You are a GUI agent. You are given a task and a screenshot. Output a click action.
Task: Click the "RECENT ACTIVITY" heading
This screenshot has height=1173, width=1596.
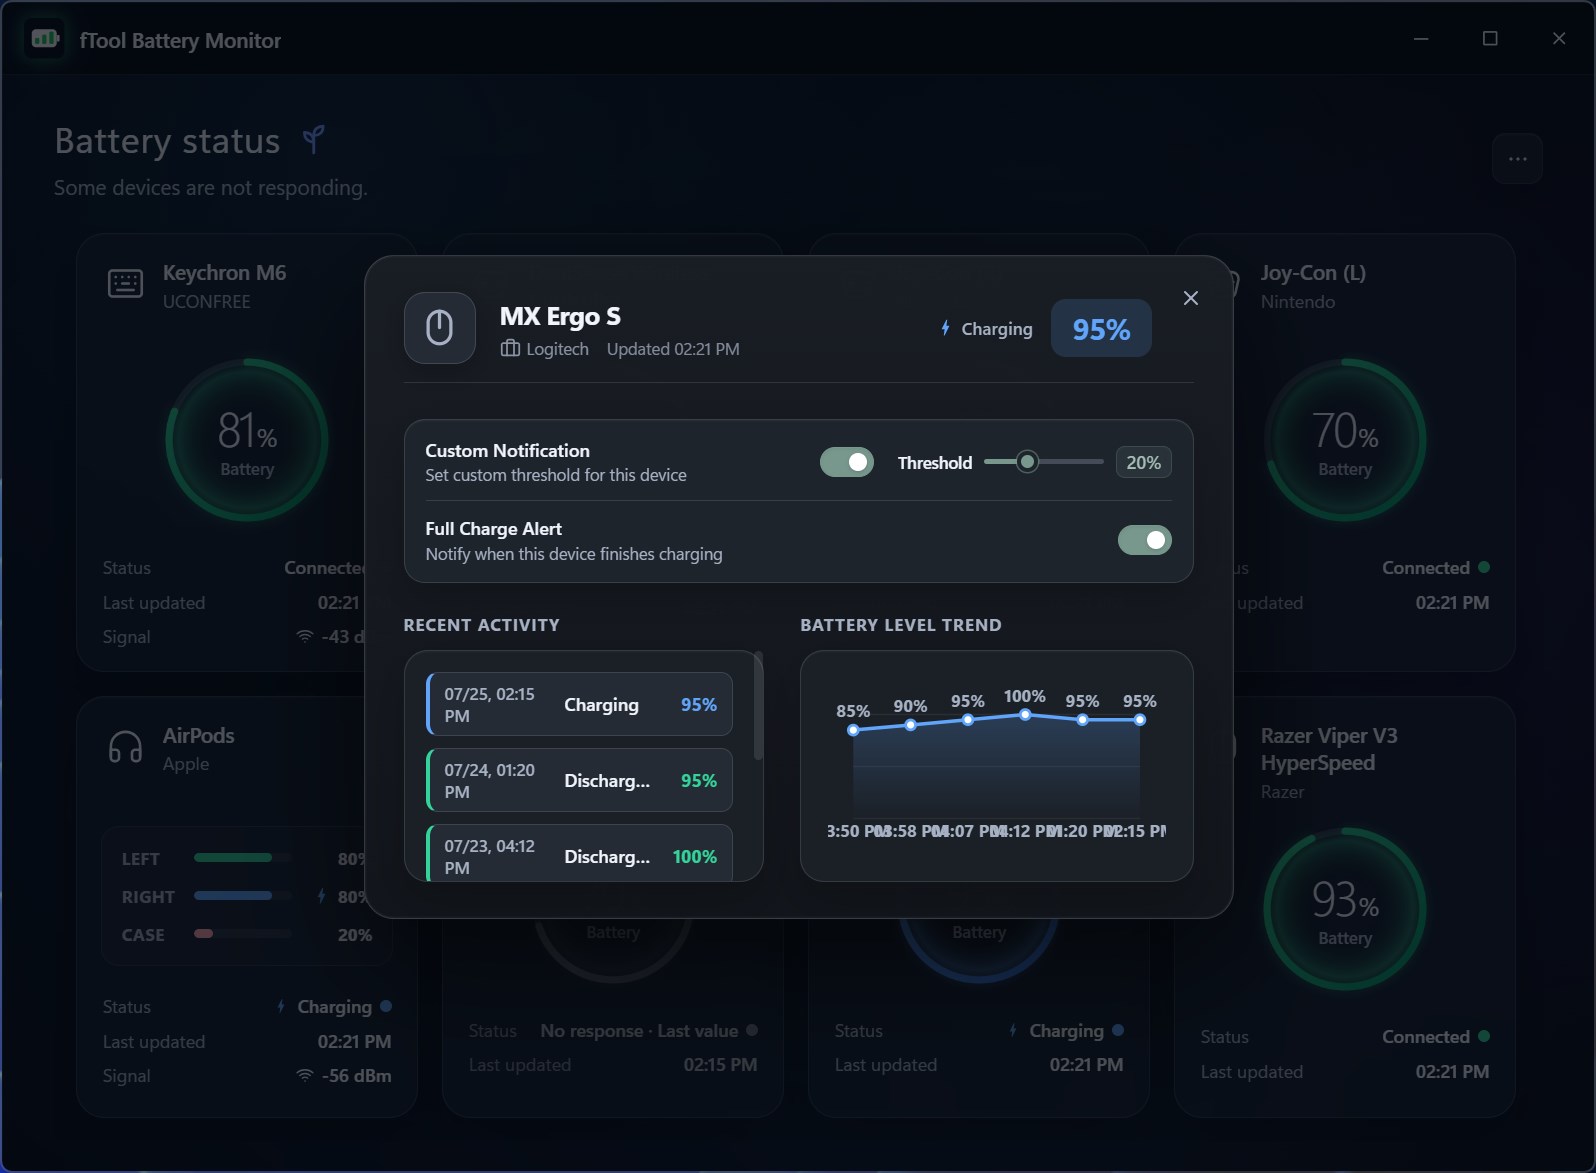click(x=481, y=625)
